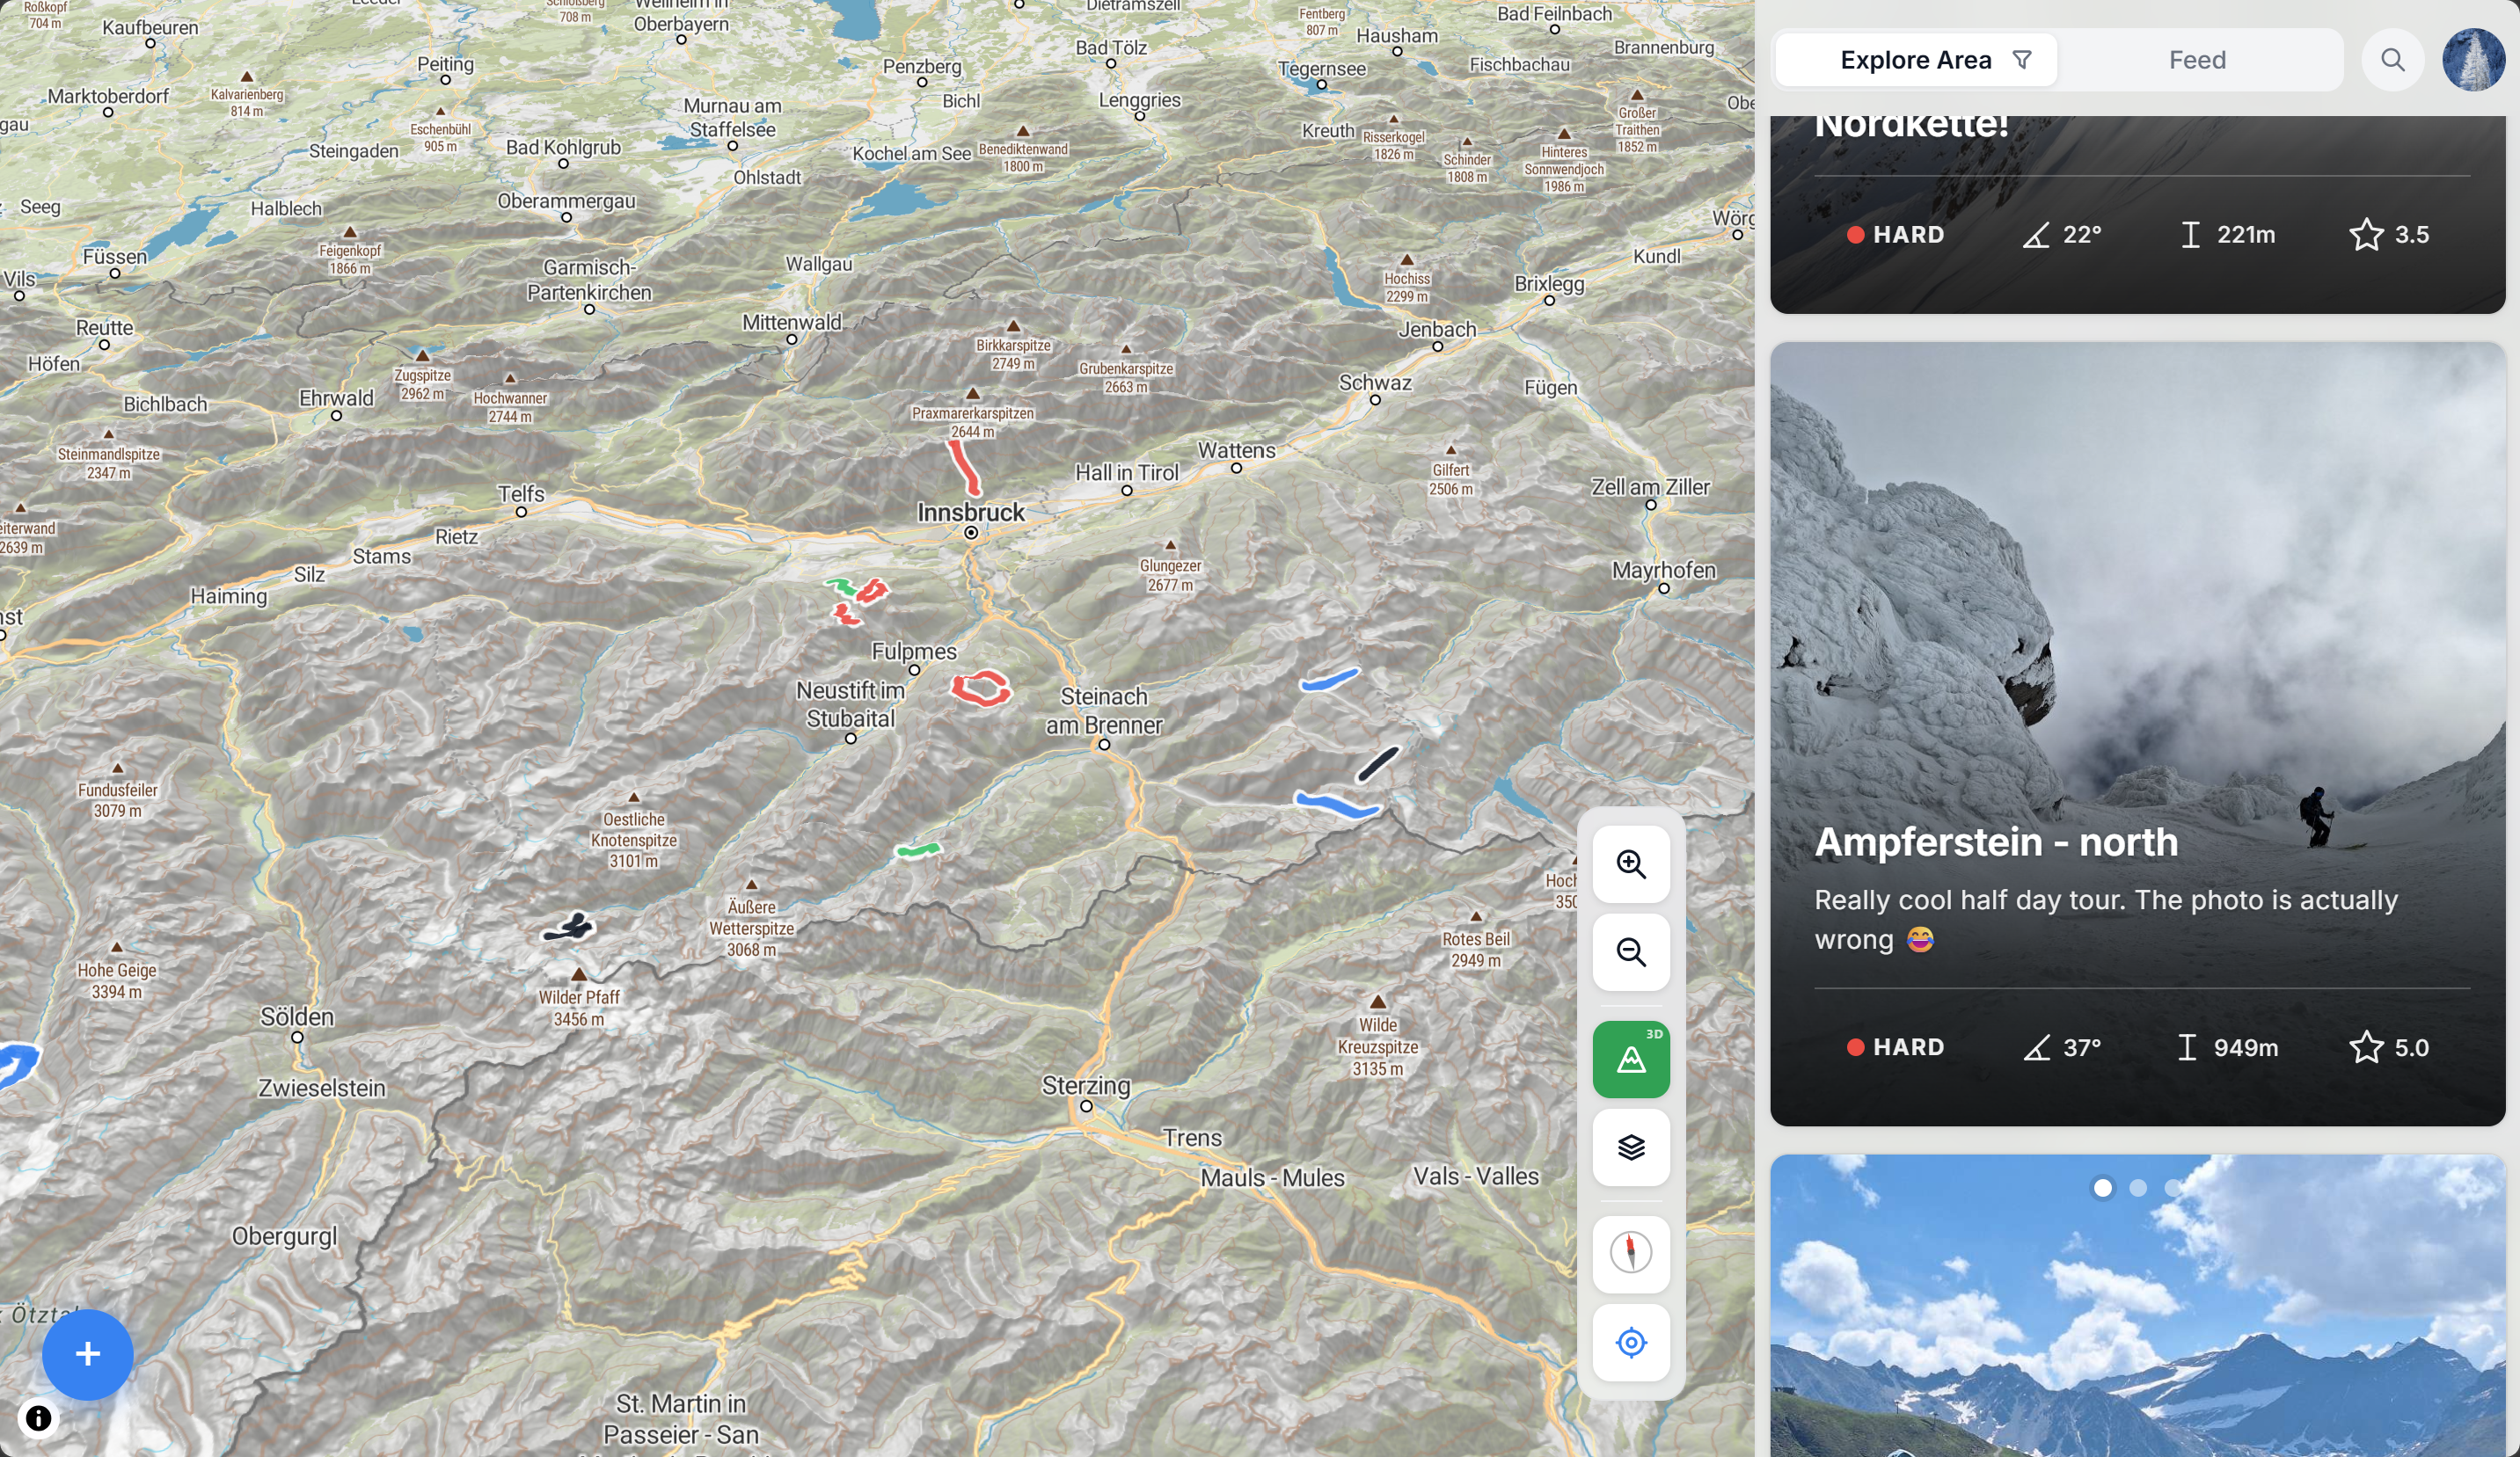2520x1457 pixels.
Task: Open the user profile avatar
Action: [2473, 60]
